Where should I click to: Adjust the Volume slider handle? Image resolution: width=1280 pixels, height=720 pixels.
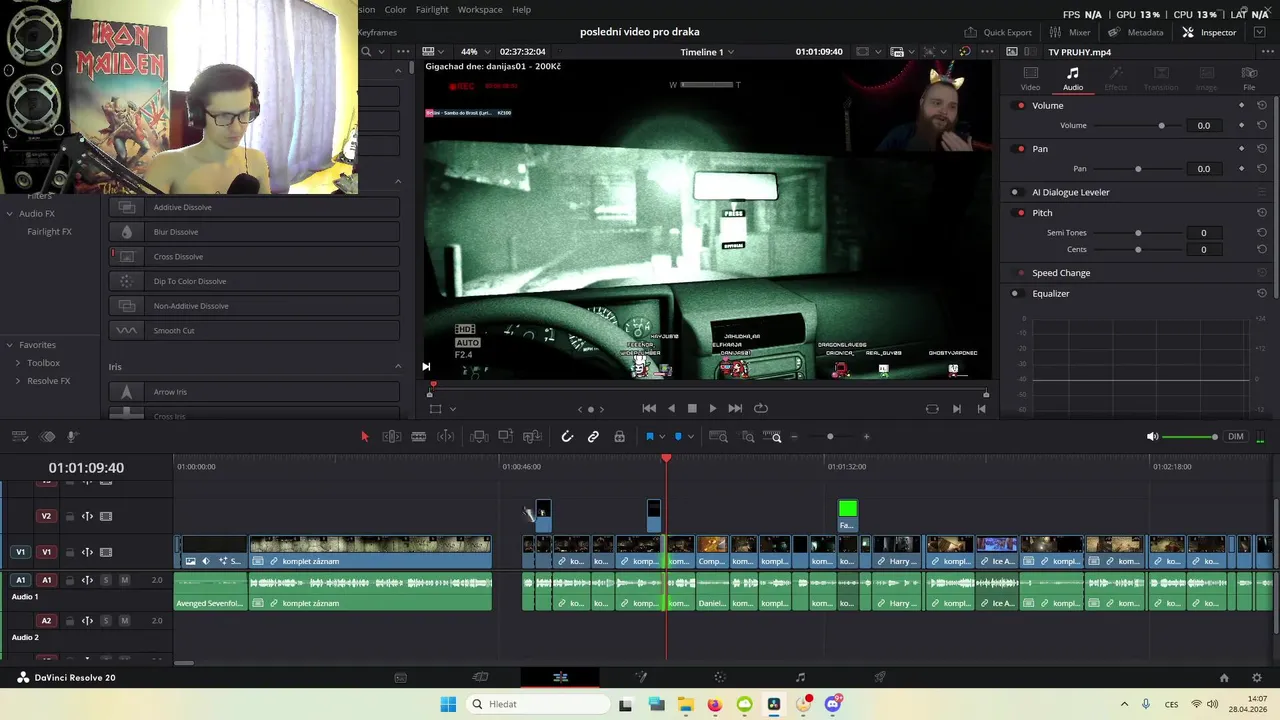point(1161,126)
